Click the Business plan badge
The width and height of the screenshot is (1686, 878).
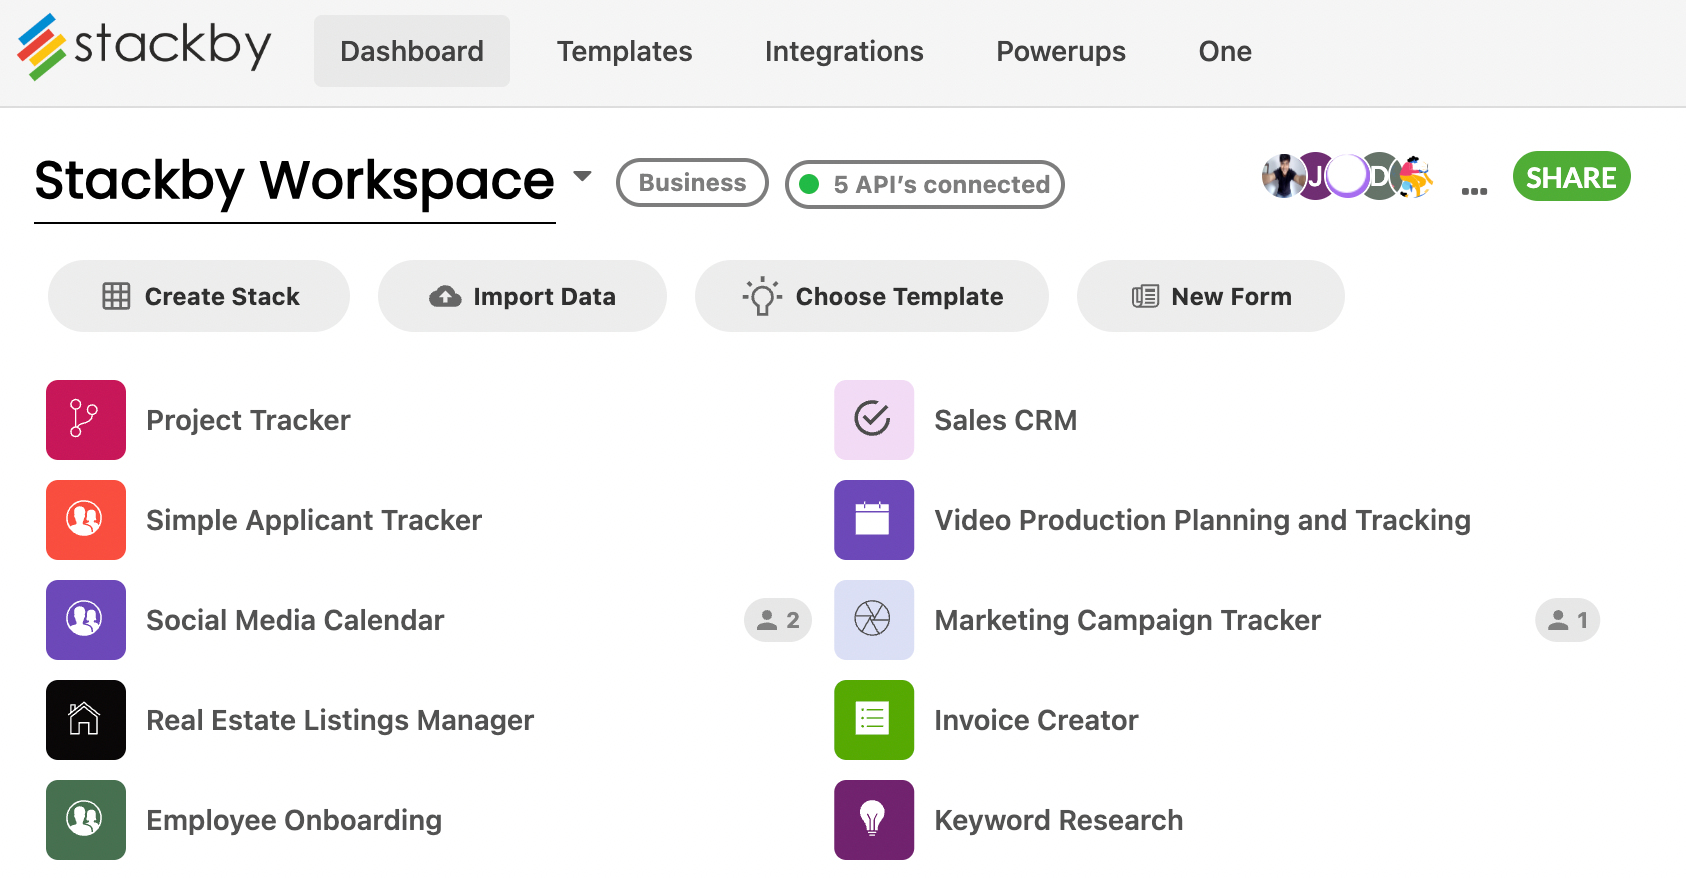[692, 183]
